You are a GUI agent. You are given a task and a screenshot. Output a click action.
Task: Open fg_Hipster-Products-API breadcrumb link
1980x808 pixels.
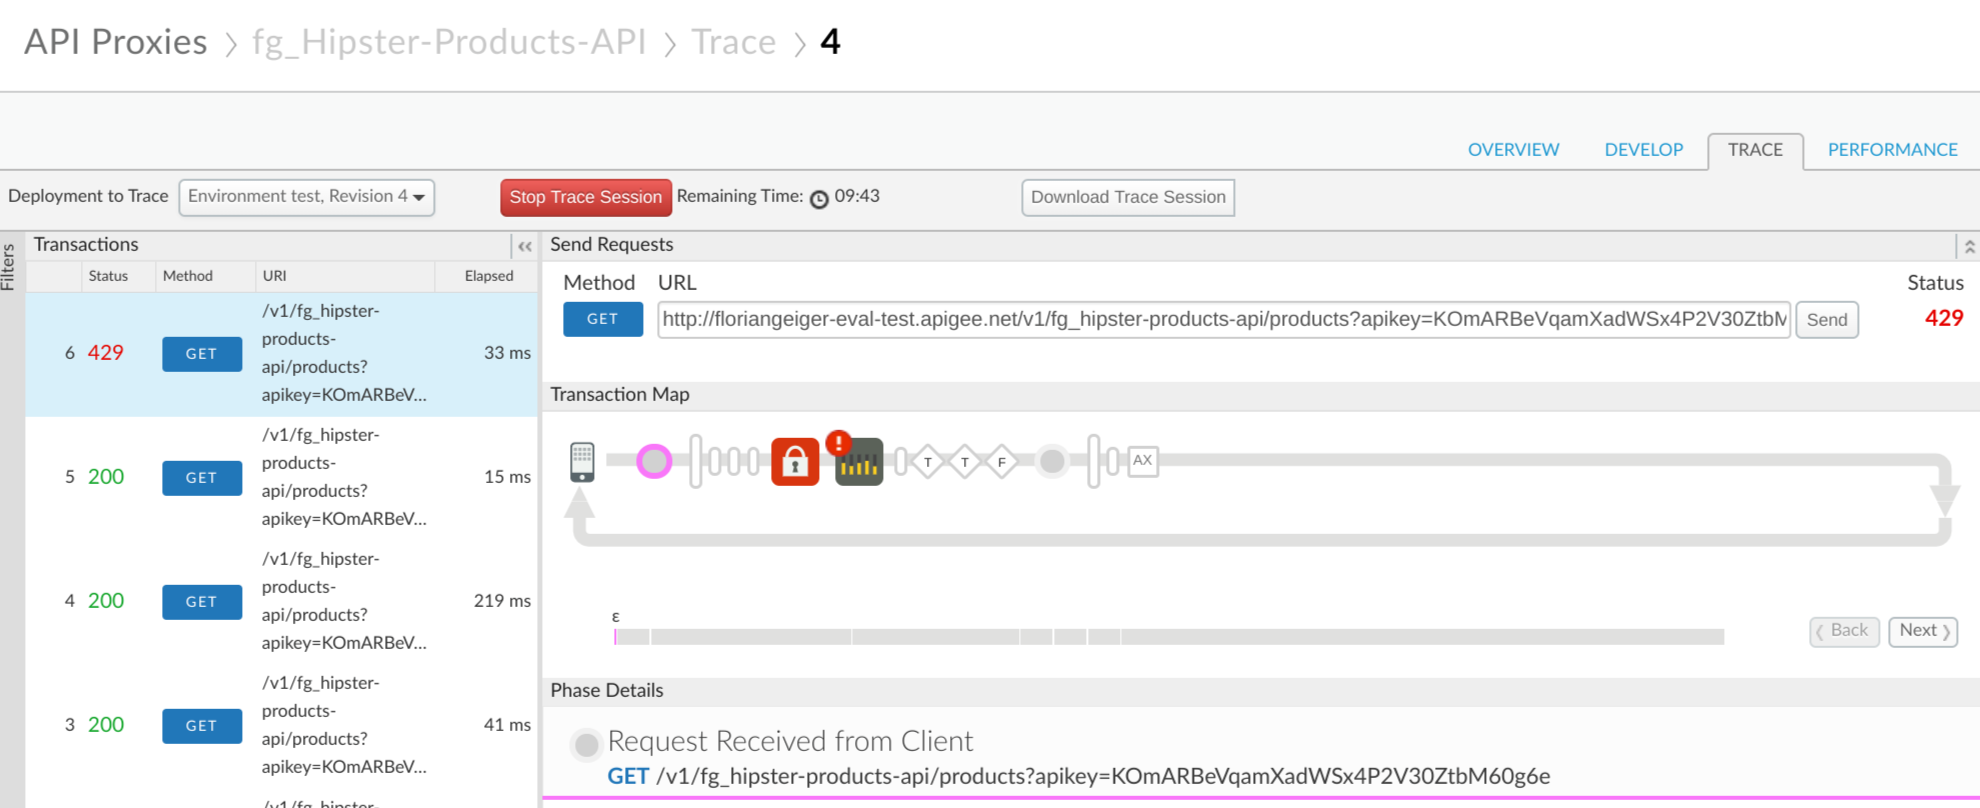449,42
